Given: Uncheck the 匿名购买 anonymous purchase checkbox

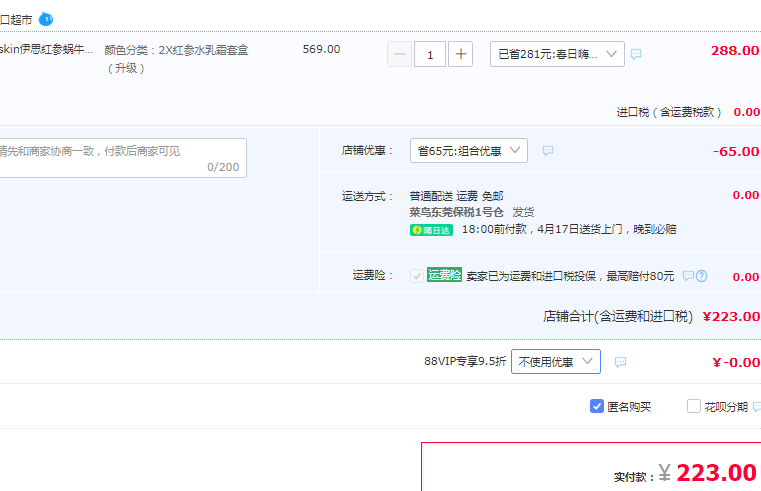Looking at the screenshot, I should 596,406.
